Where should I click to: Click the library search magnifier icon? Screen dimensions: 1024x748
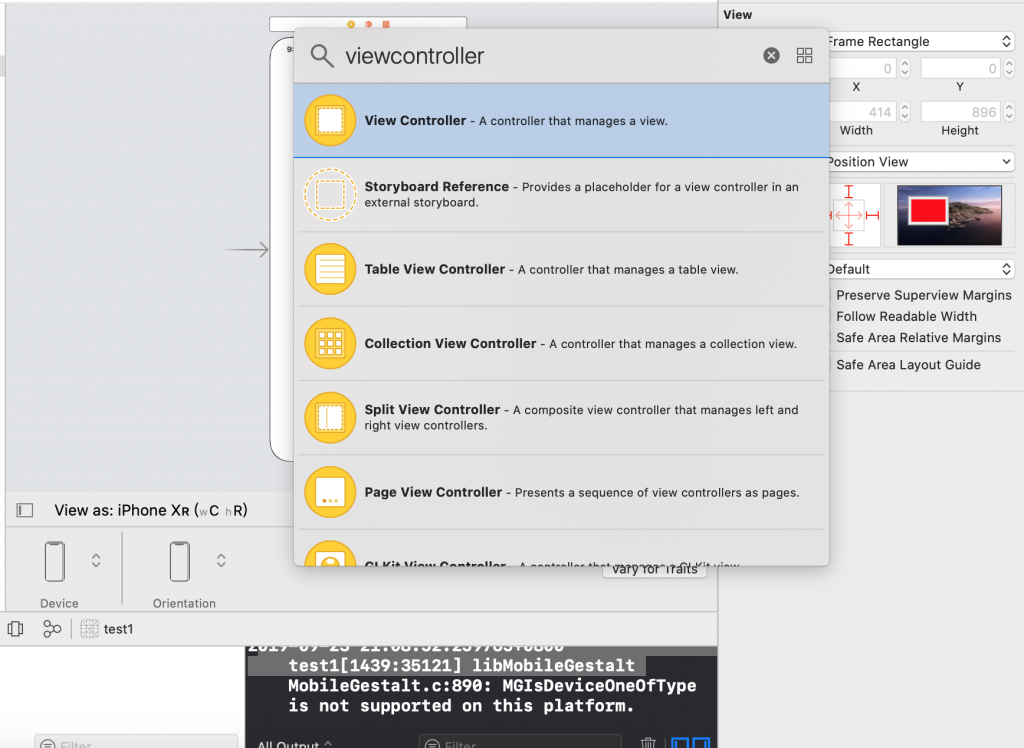(x=322, y=56)
